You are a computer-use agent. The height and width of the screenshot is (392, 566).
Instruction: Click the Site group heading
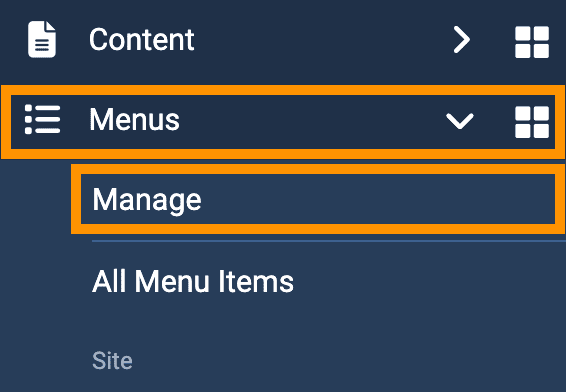112,361
